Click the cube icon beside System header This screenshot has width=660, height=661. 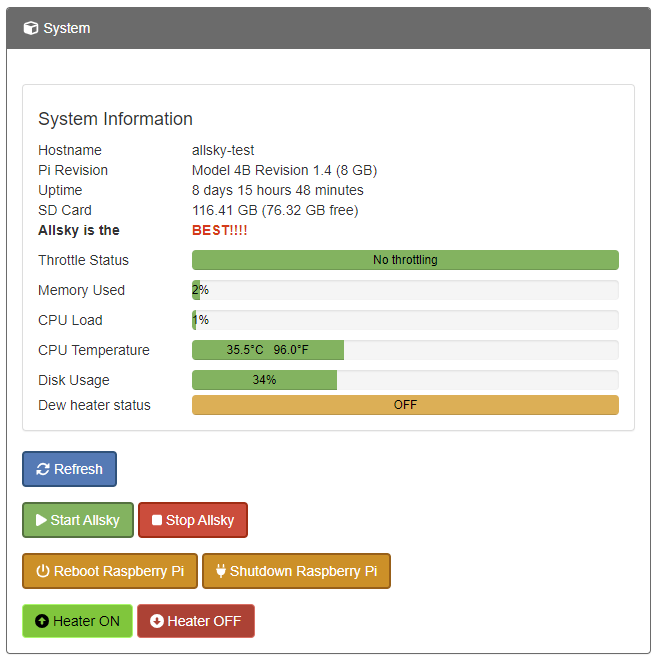(x=31, y=28)
